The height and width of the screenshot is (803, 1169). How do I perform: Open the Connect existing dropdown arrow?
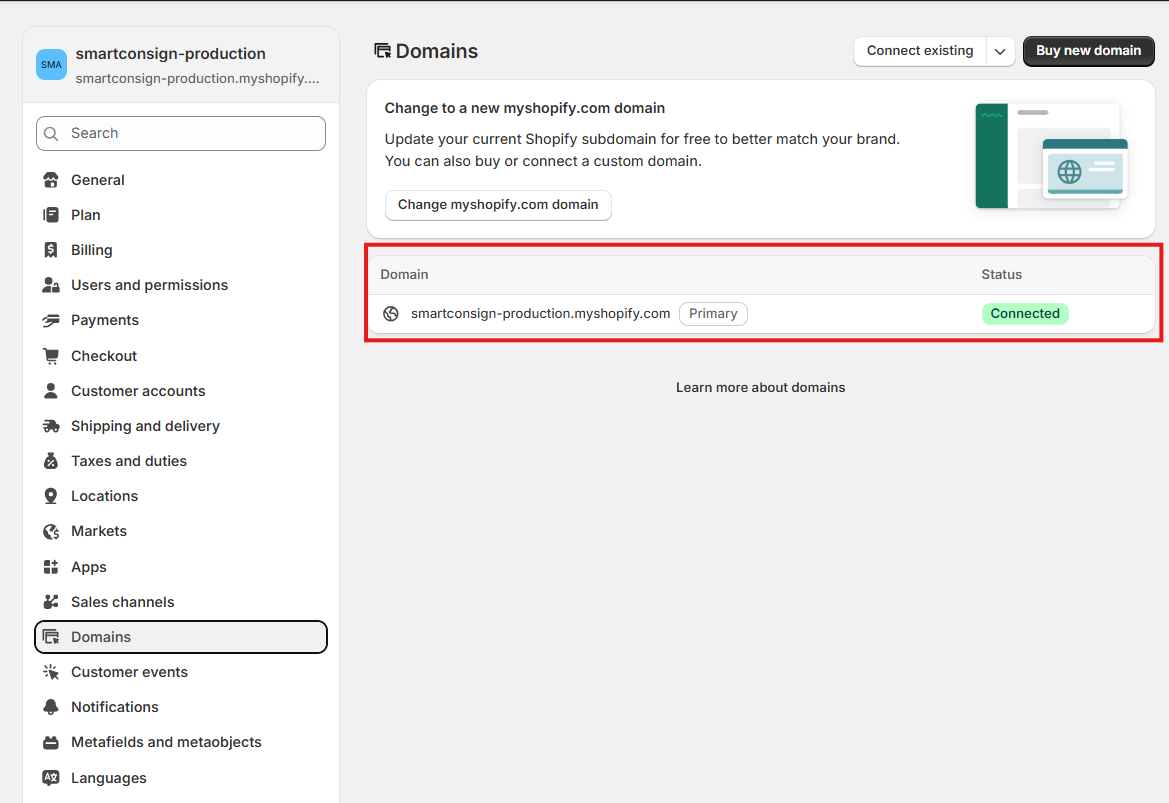(1000, 51)
